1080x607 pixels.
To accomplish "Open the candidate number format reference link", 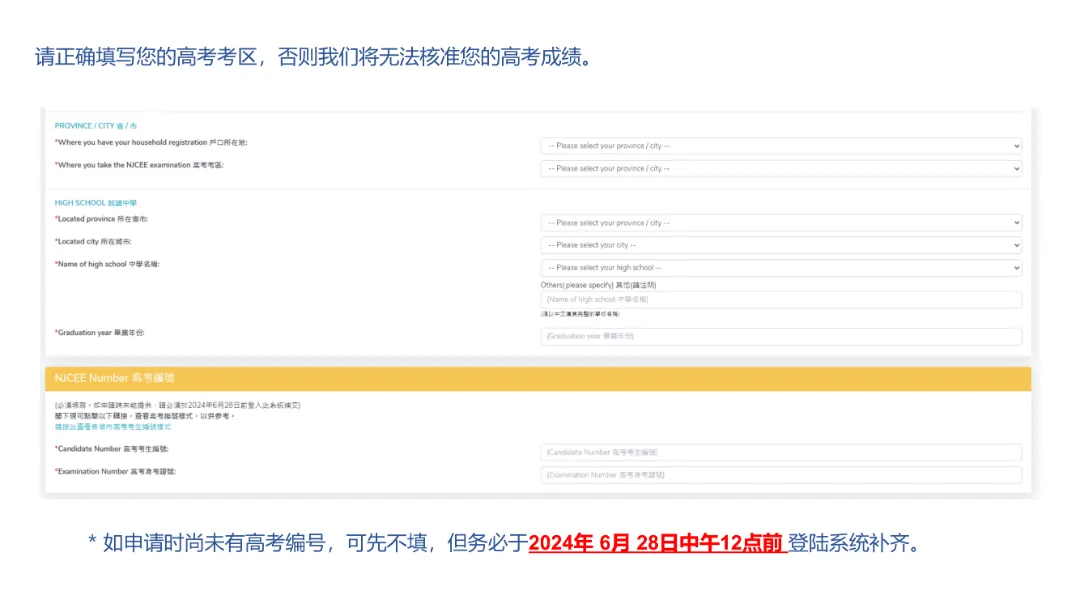I will 113,427.
